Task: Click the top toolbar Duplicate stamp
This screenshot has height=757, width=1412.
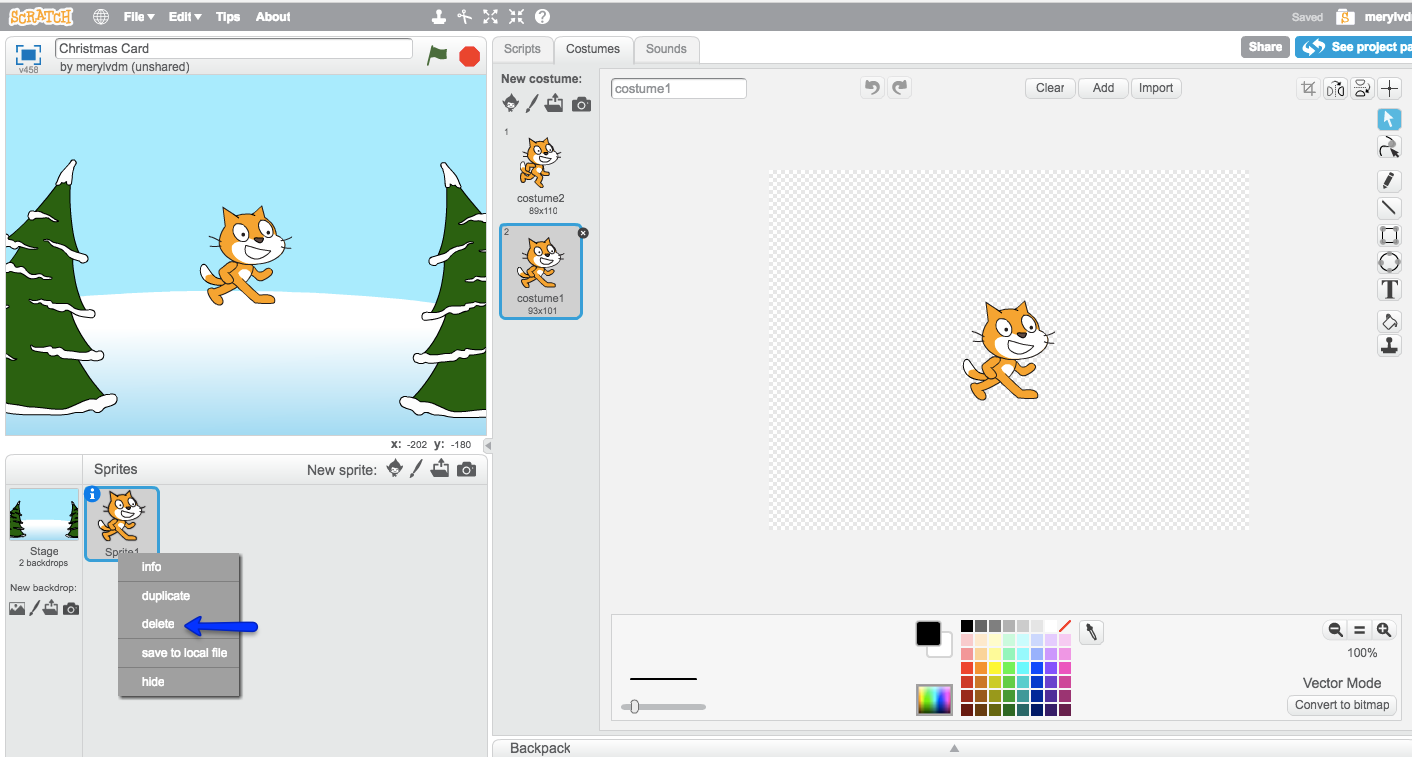Action: point(438,16)
